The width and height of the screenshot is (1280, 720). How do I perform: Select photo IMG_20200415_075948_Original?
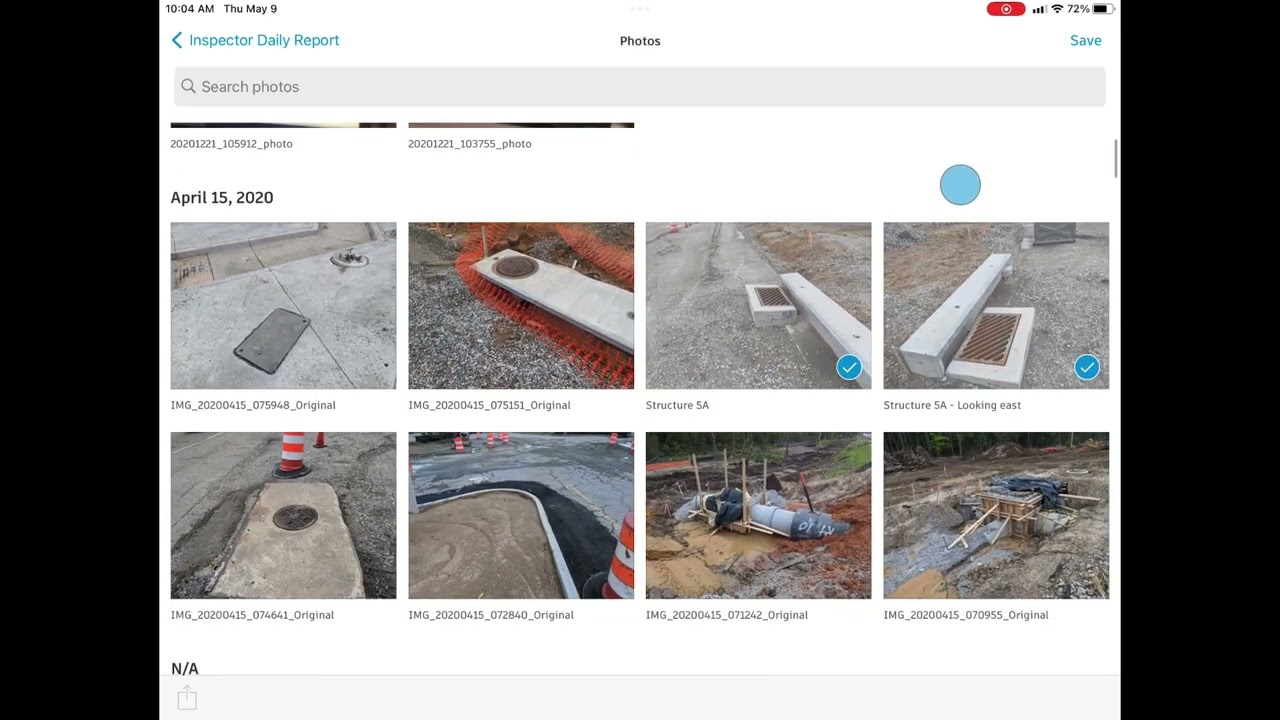click(283, 305)
